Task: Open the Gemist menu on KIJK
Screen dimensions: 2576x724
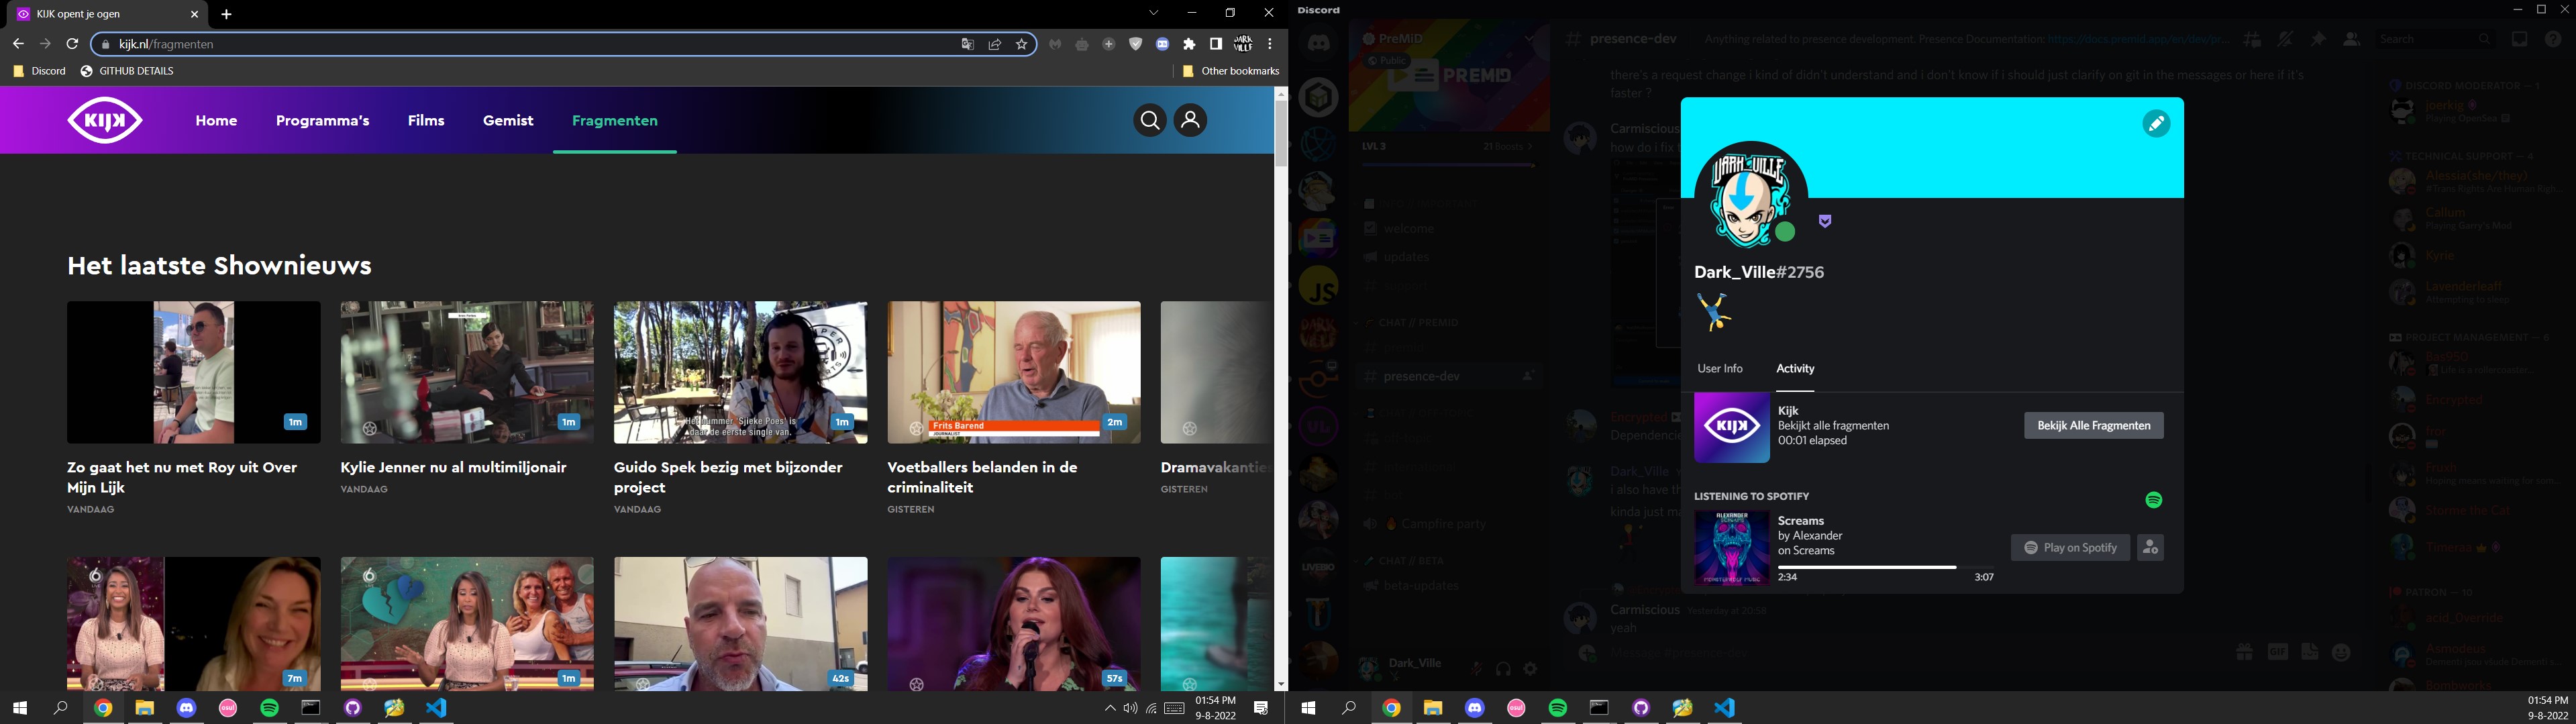Action: pos(508,121)
